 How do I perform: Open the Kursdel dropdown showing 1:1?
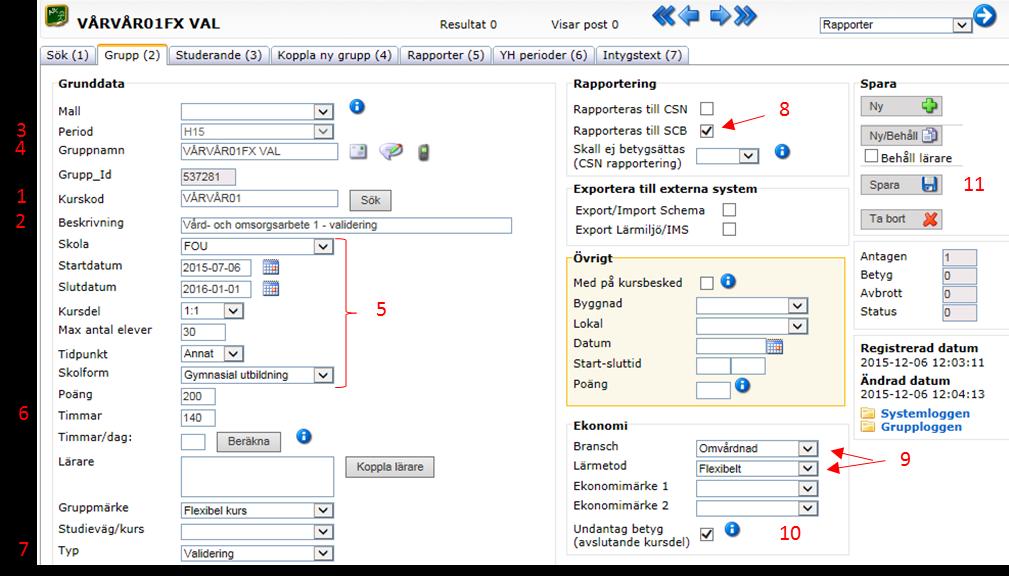pyautogui.click(x=212, y=311)
